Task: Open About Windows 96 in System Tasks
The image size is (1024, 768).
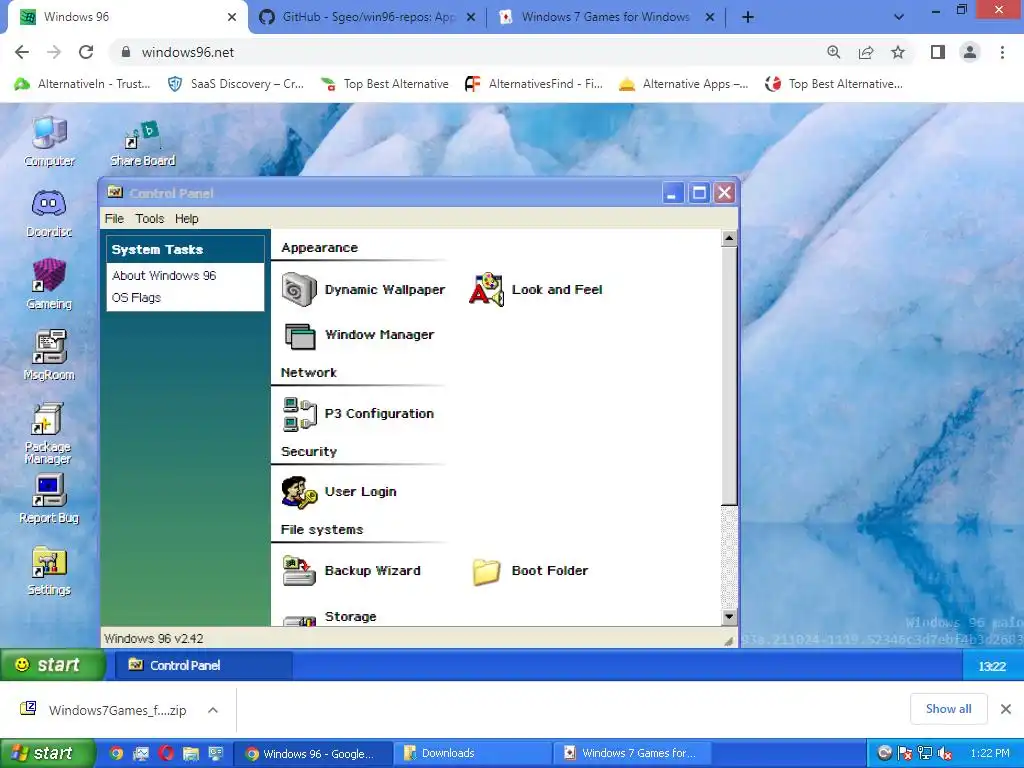Action: (x=164, y=276)
